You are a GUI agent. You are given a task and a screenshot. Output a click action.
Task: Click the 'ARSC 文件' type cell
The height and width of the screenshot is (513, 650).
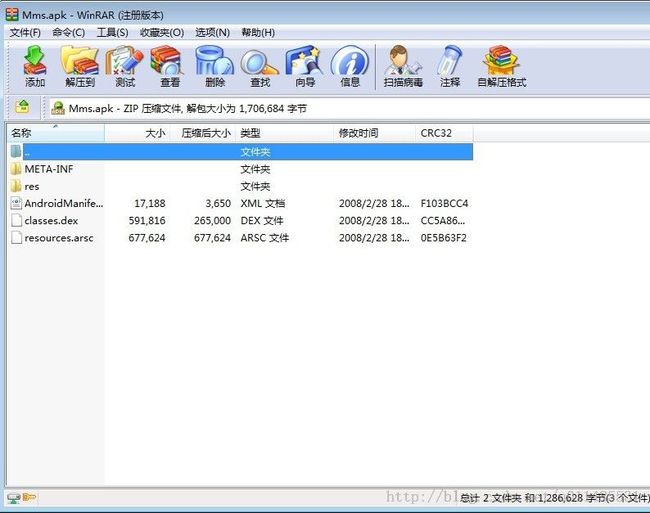[x=265, y=238]
